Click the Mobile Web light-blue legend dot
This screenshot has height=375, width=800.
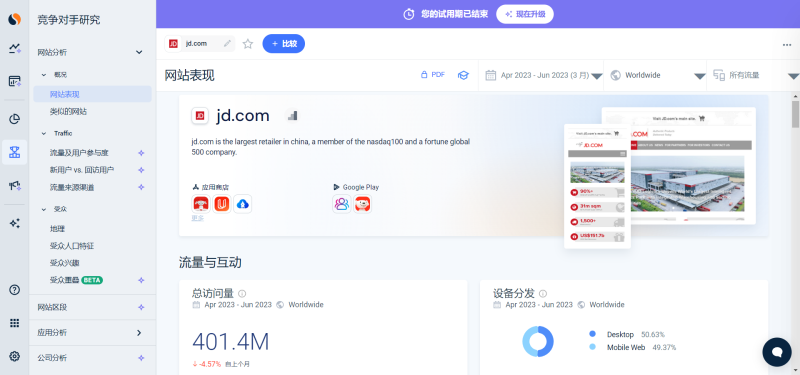click(x=592, y=347)
